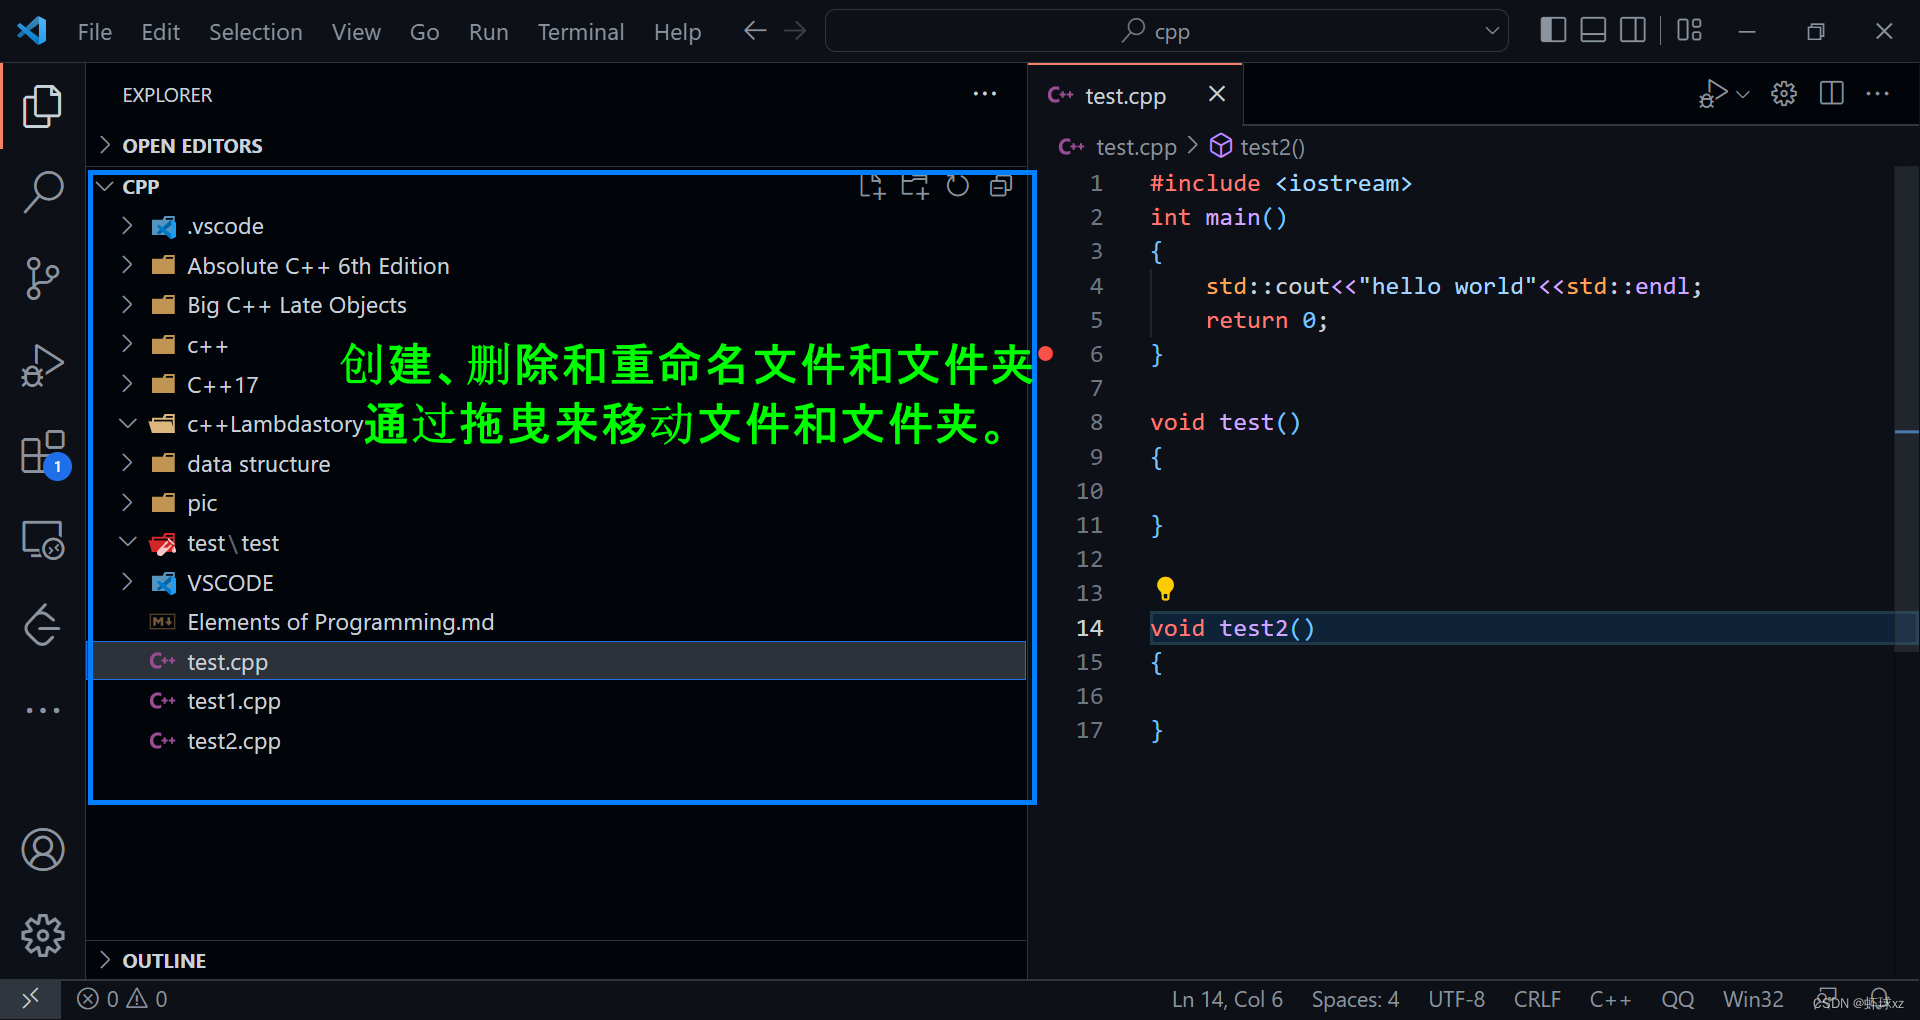This screenshot has height=1020, width=1920.
Task: Open editor more actions ellipsis
Action: click(1878, 94)
